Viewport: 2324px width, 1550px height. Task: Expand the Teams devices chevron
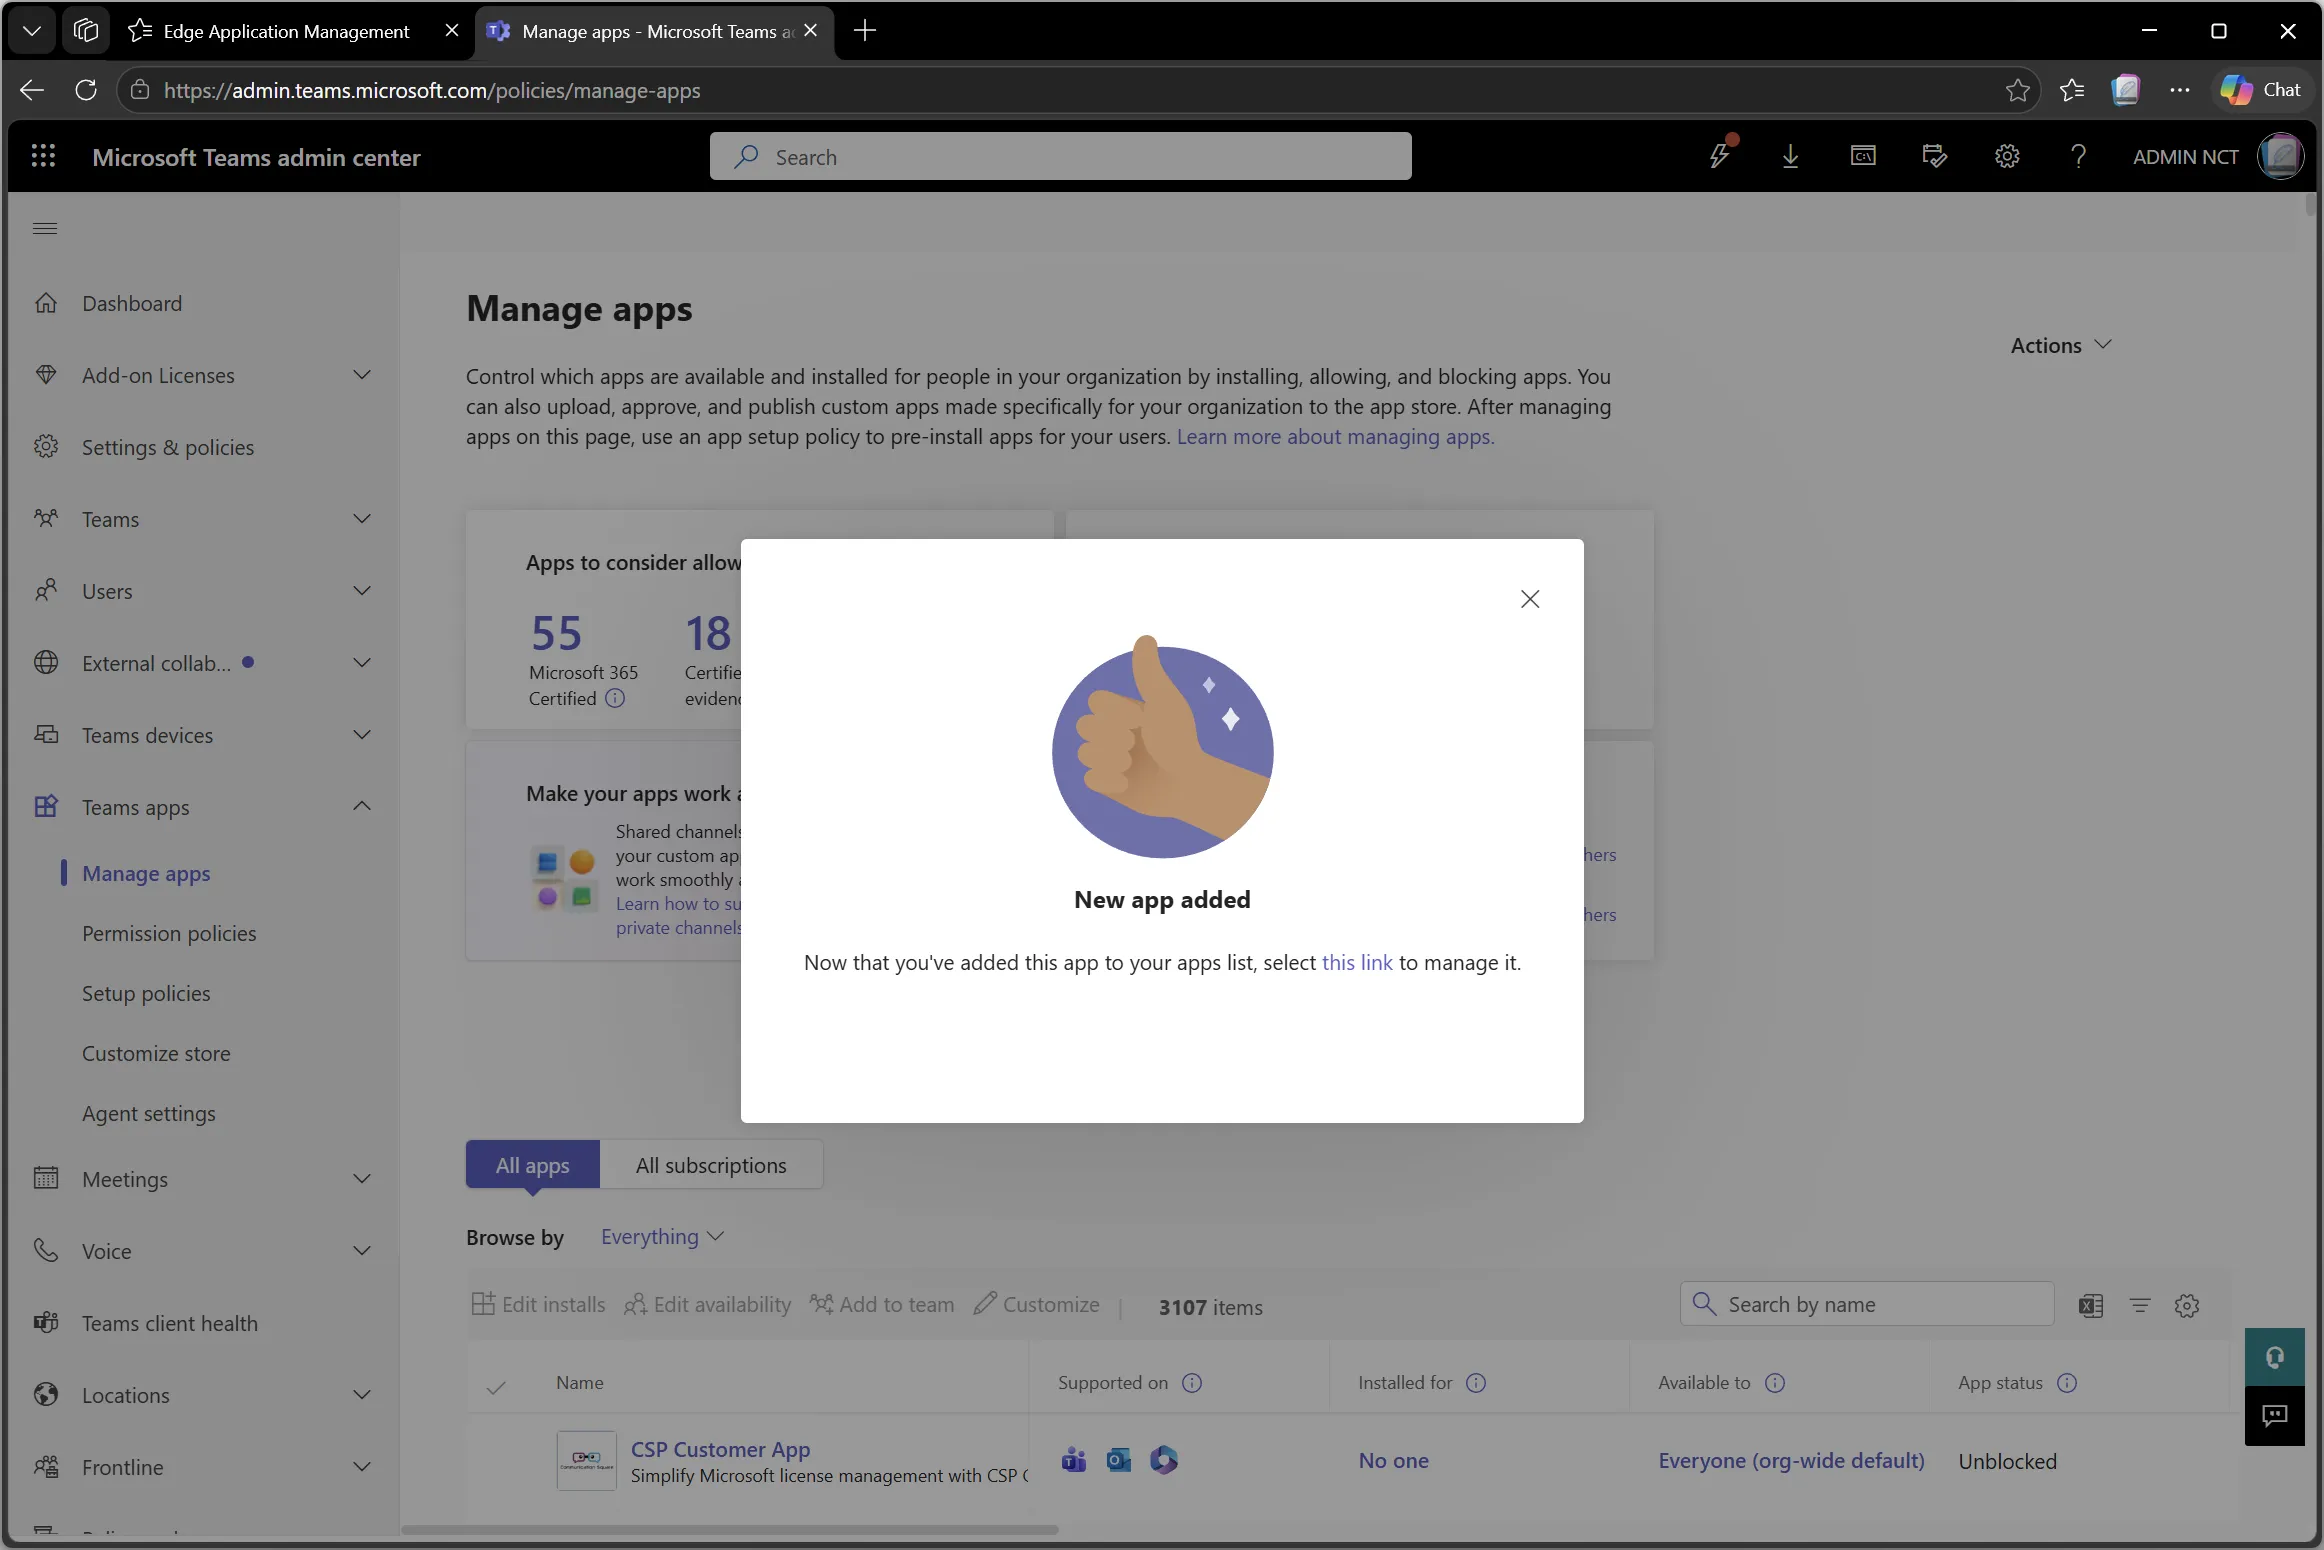[x=362, y=735]
